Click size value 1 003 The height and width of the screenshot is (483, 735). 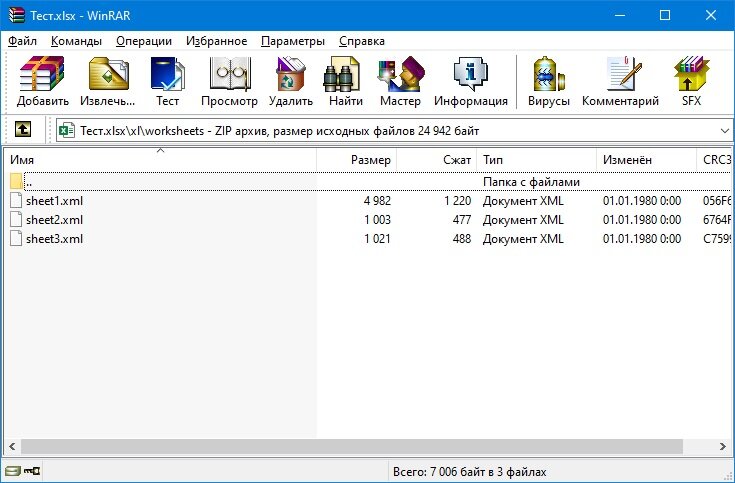[377, 219]
